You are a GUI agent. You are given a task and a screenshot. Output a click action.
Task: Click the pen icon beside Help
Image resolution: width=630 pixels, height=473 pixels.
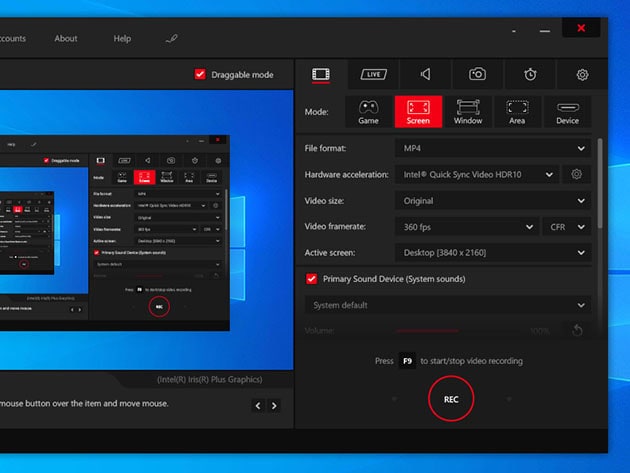[x=172, y=39]
